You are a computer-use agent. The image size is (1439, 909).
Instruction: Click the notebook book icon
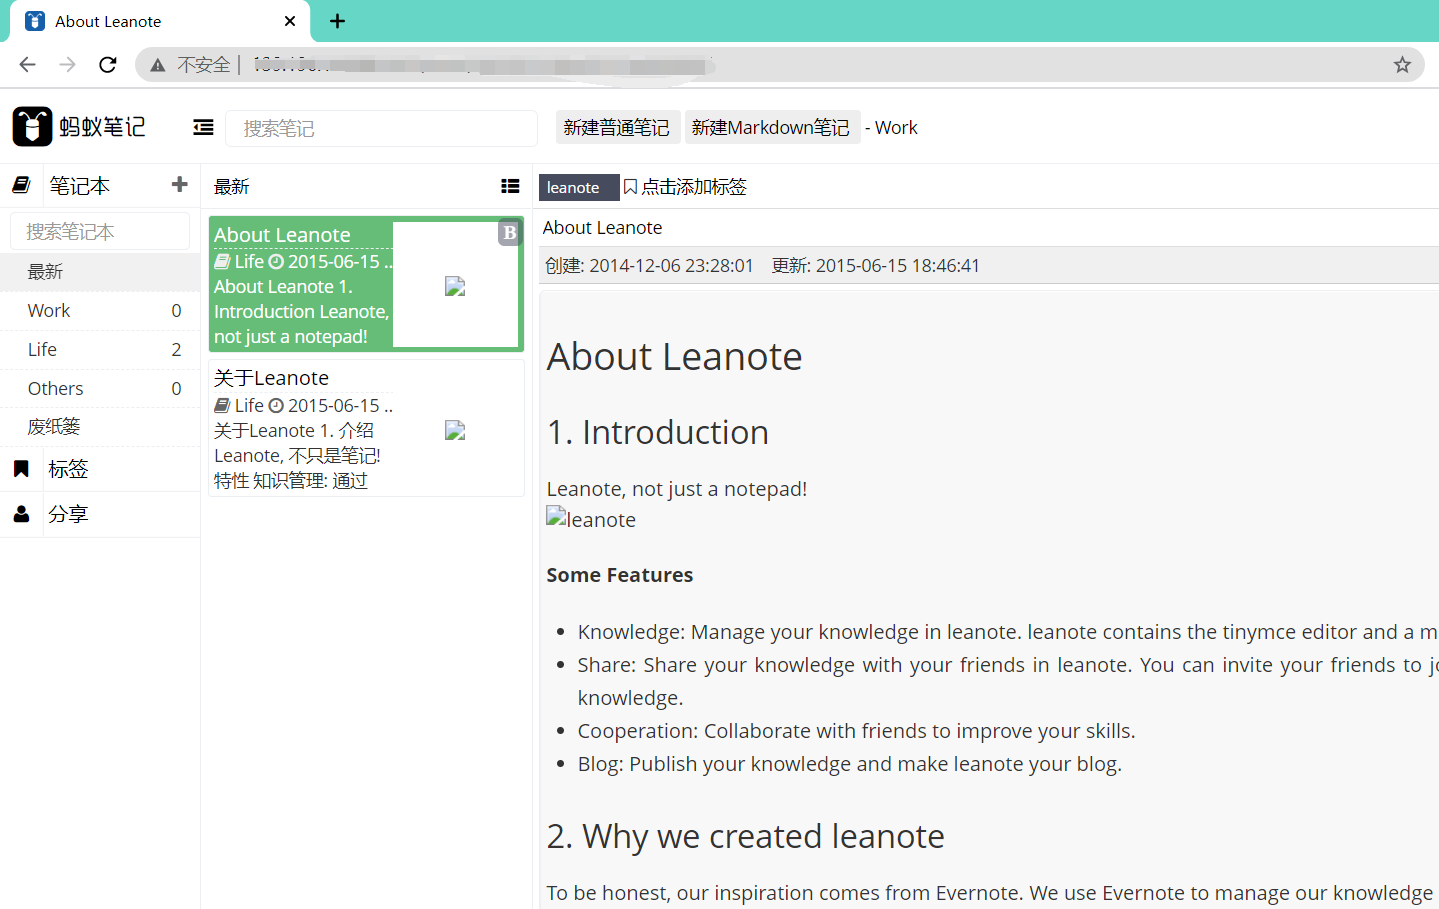21,185
